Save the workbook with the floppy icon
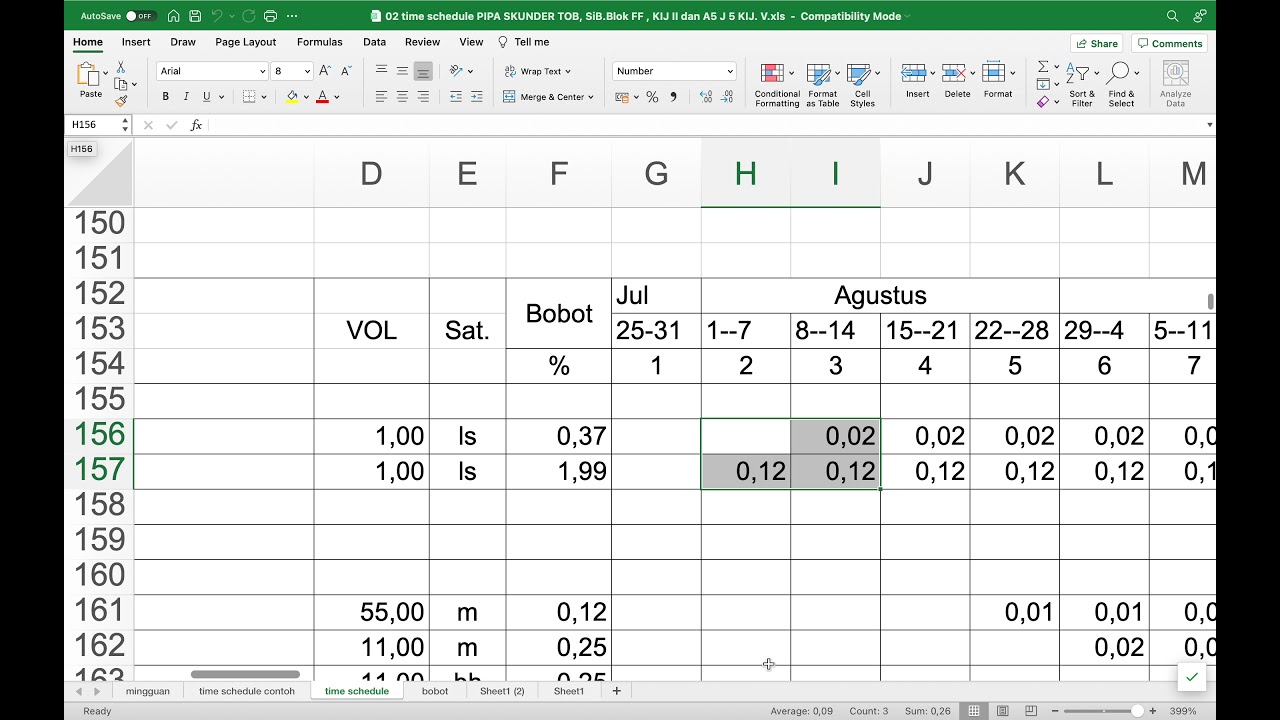The height and width of the screenshot is (720, 1280). [x=195, y=16]
